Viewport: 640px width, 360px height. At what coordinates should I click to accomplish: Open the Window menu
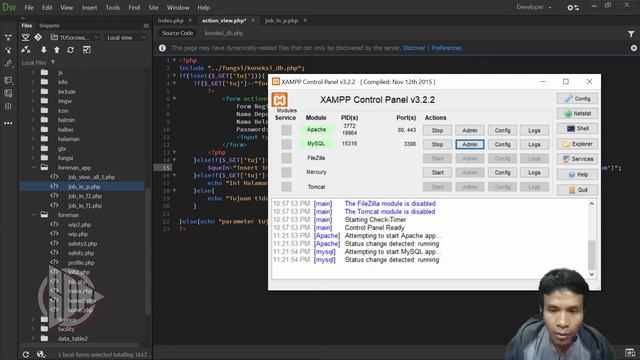(178, 7)
